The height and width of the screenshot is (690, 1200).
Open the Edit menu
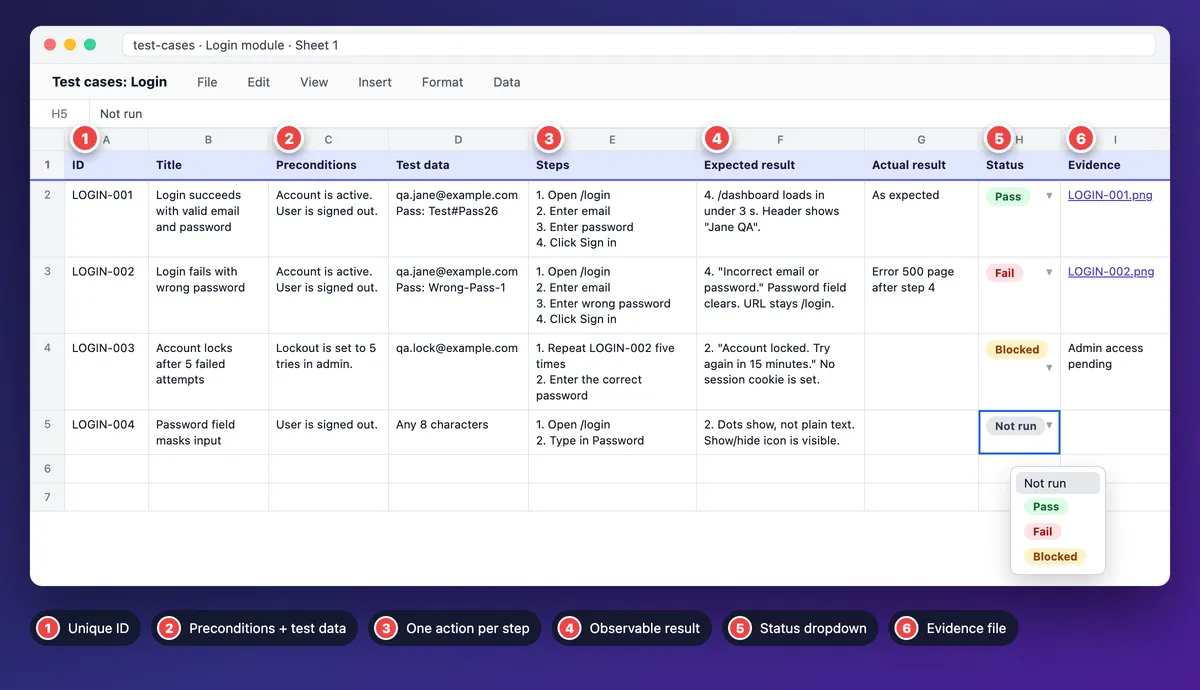(x=259, y=82)
